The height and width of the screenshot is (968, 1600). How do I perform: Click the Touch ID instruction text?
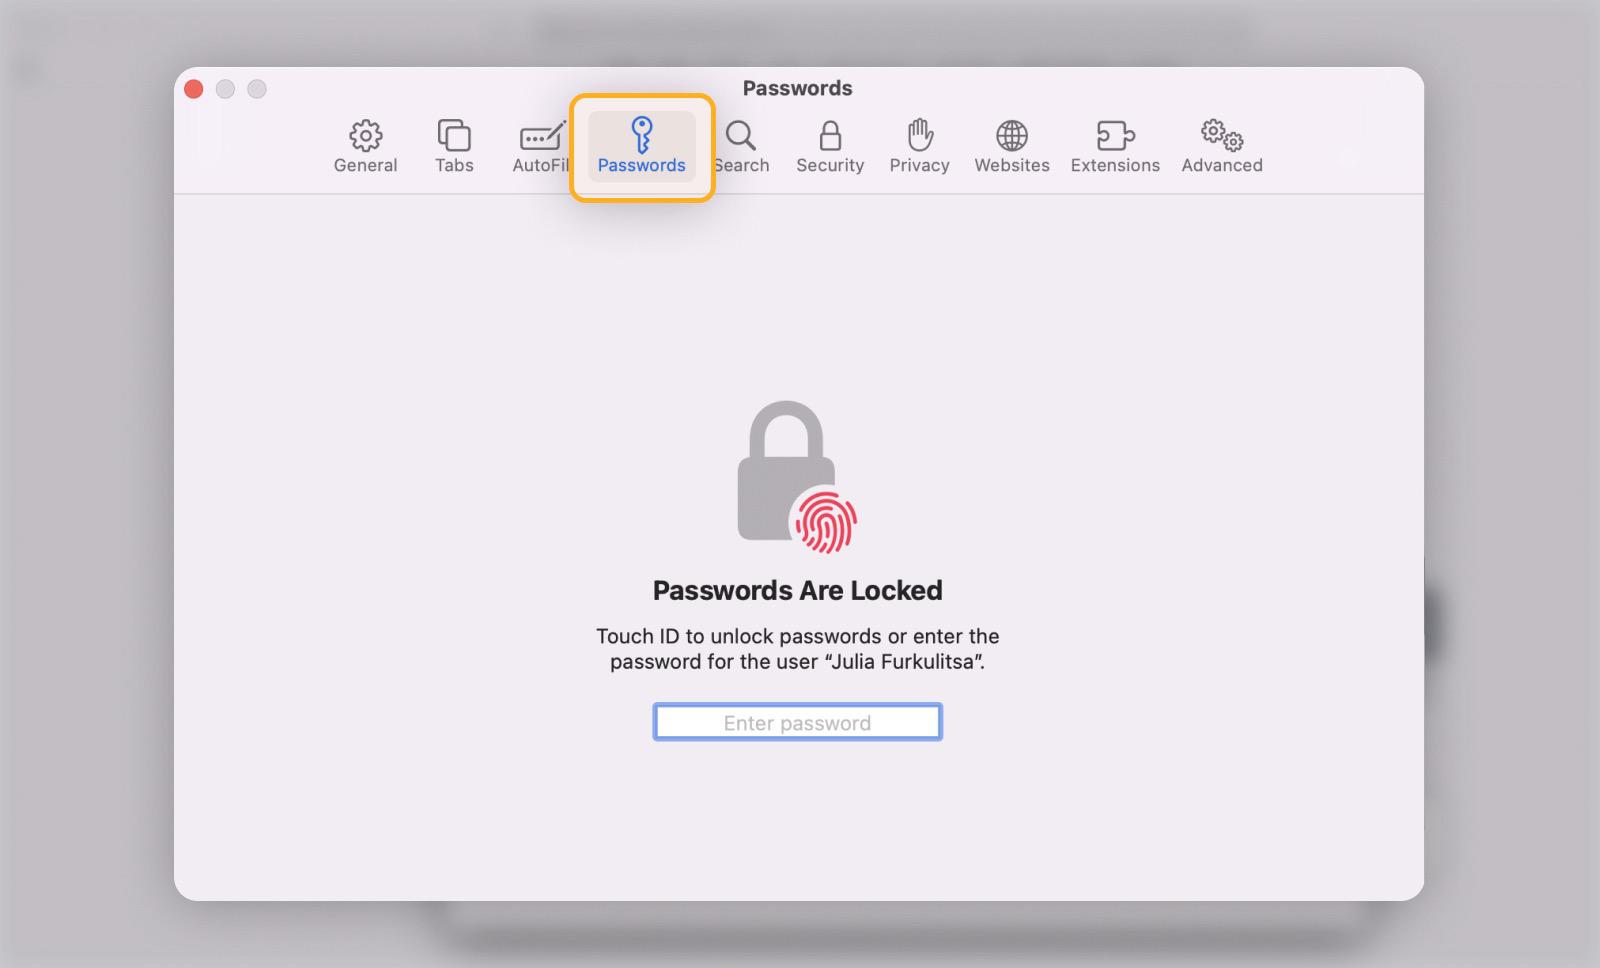tap(797, 649)
